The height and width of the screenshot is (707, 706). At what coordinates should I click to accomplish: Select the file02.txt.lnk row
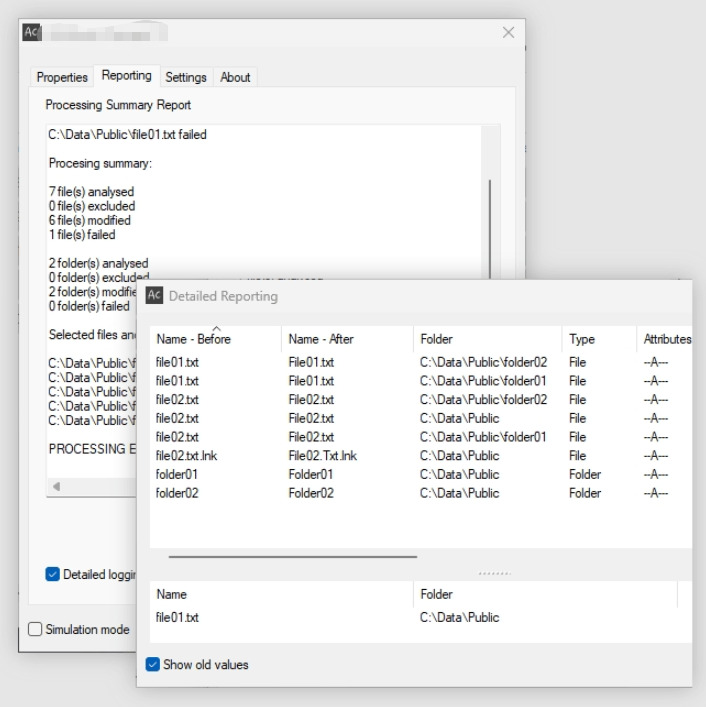click(421, 455)
